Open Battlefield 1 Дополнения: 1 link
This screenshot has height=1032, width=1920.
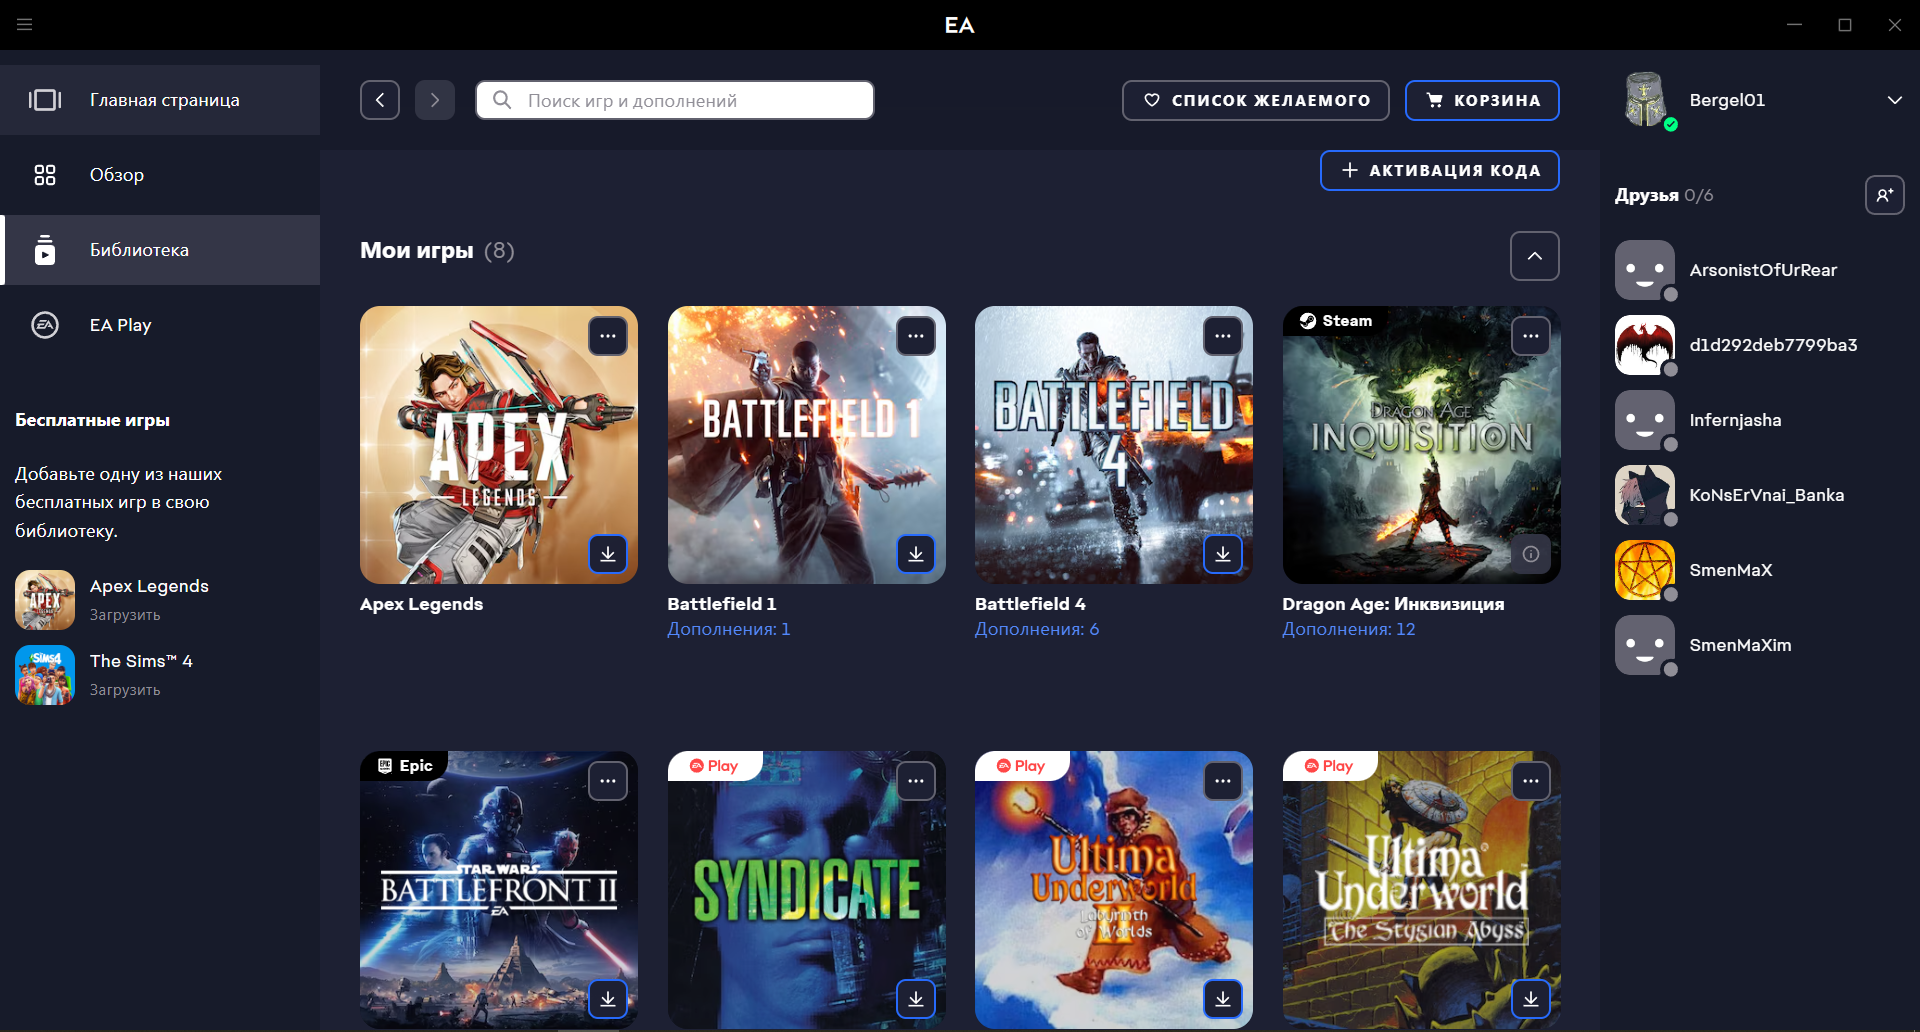[729, 629]
